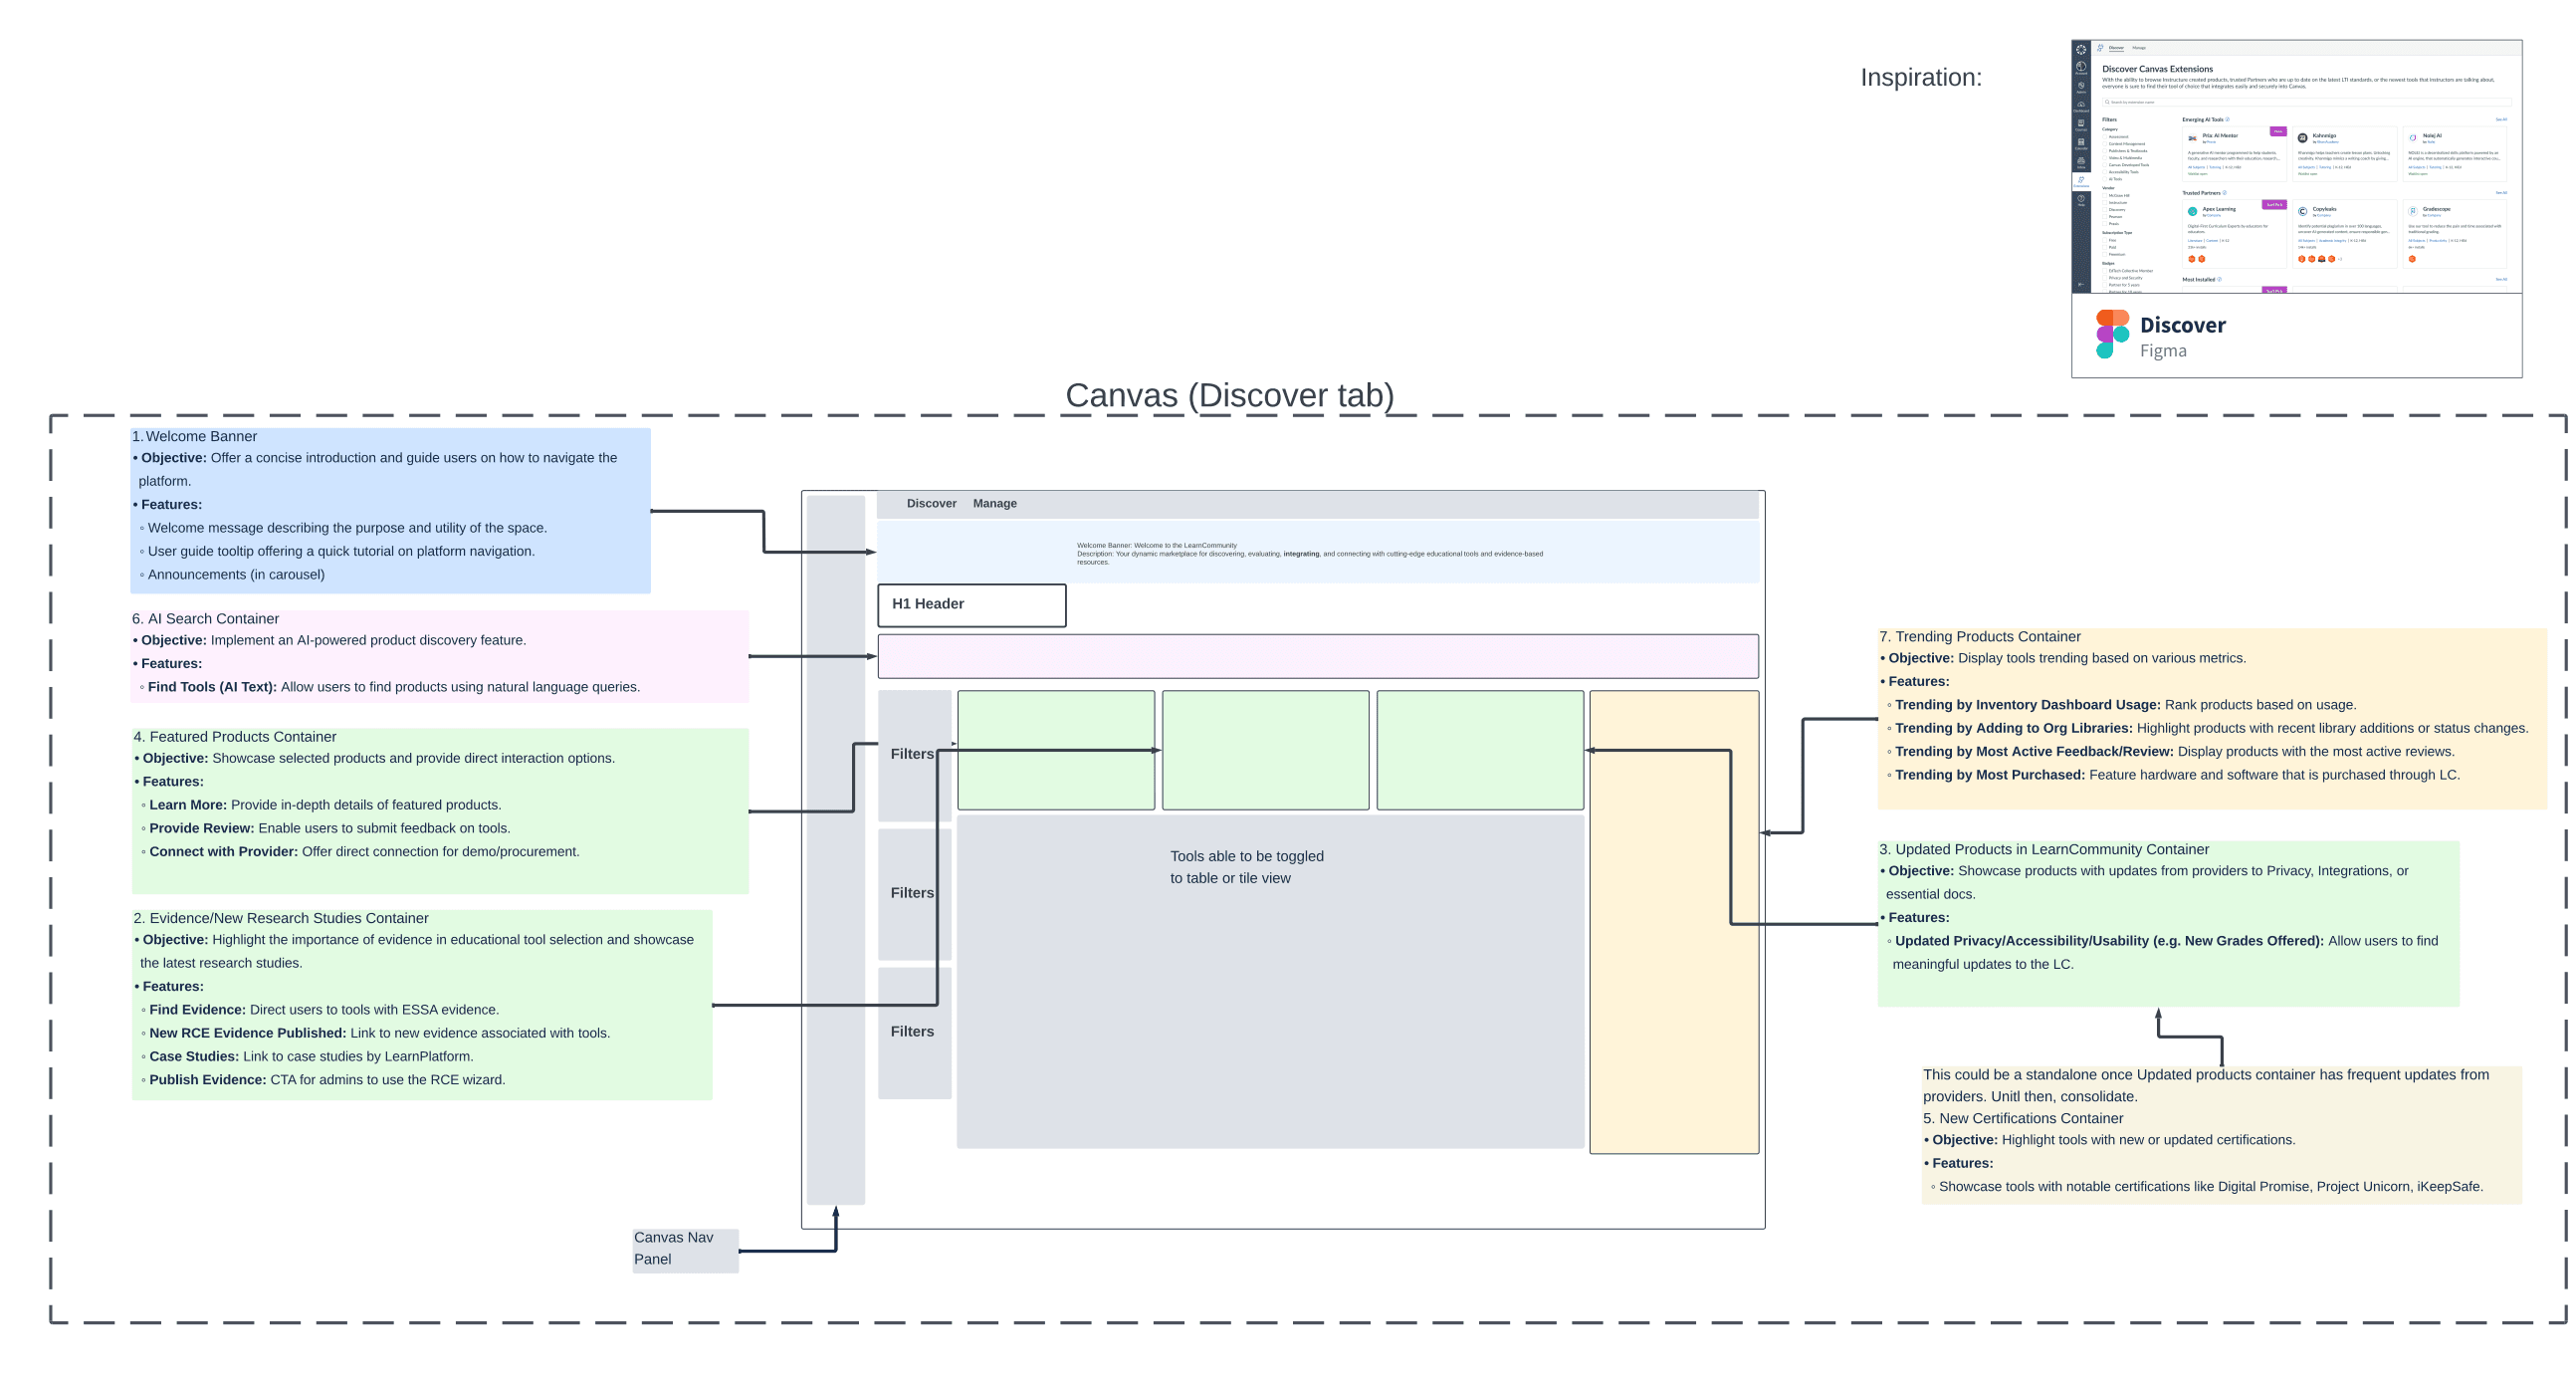Select the Discover tab in wireframe
The width and height of the screenshot is (2576, 1388).
click(931, 503)
